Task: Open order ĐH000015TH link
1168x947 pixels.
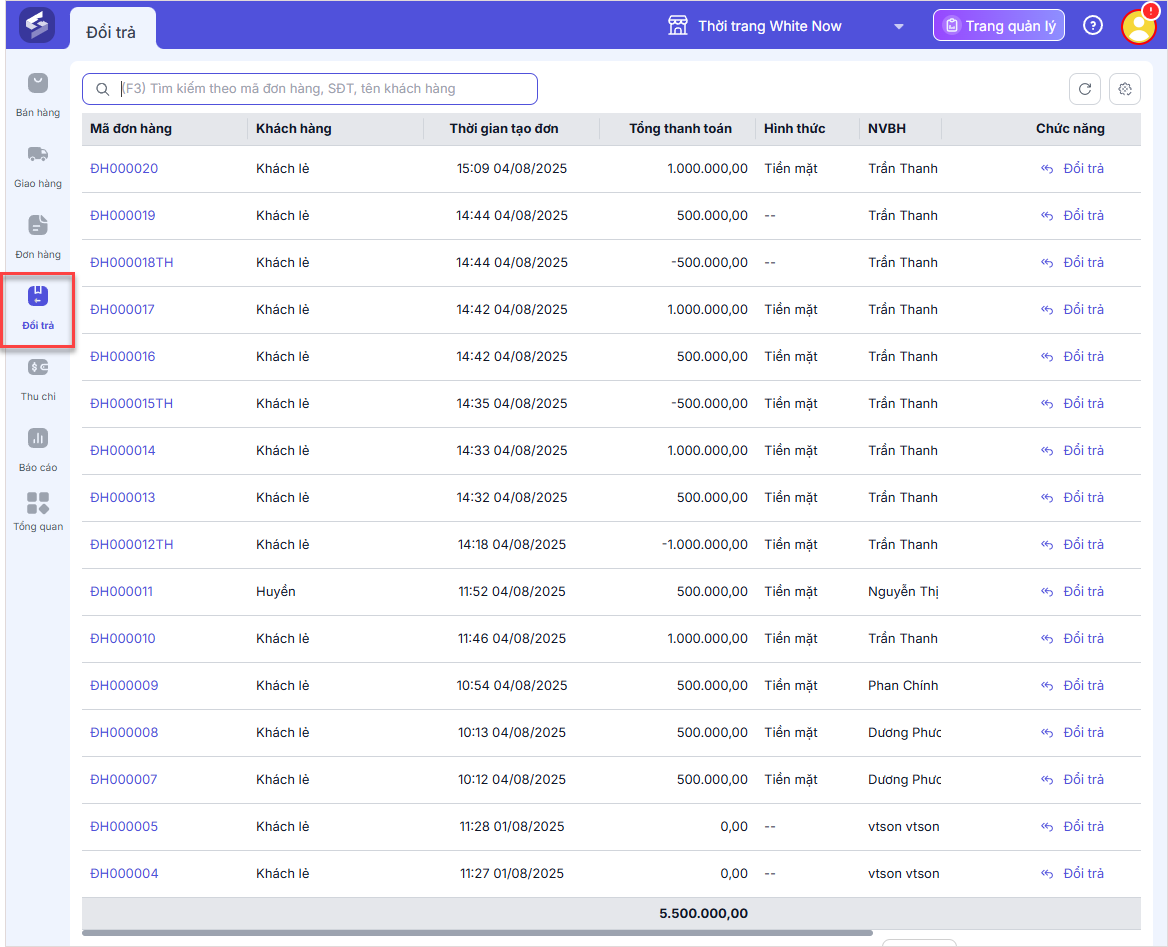Action: click(131, 404)
